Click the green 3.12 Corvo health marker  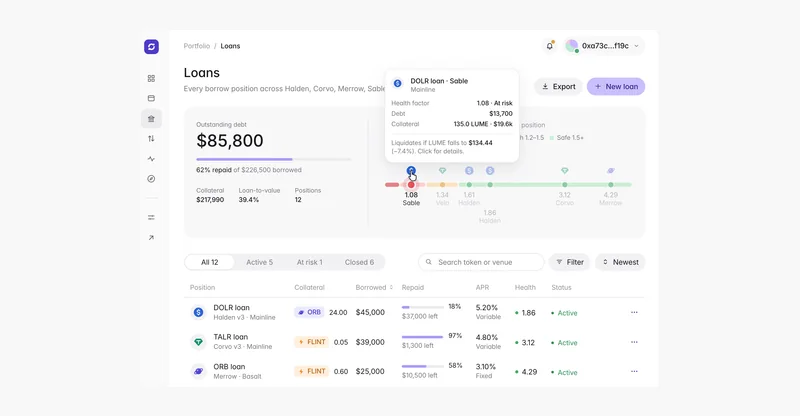pos(564,185)
